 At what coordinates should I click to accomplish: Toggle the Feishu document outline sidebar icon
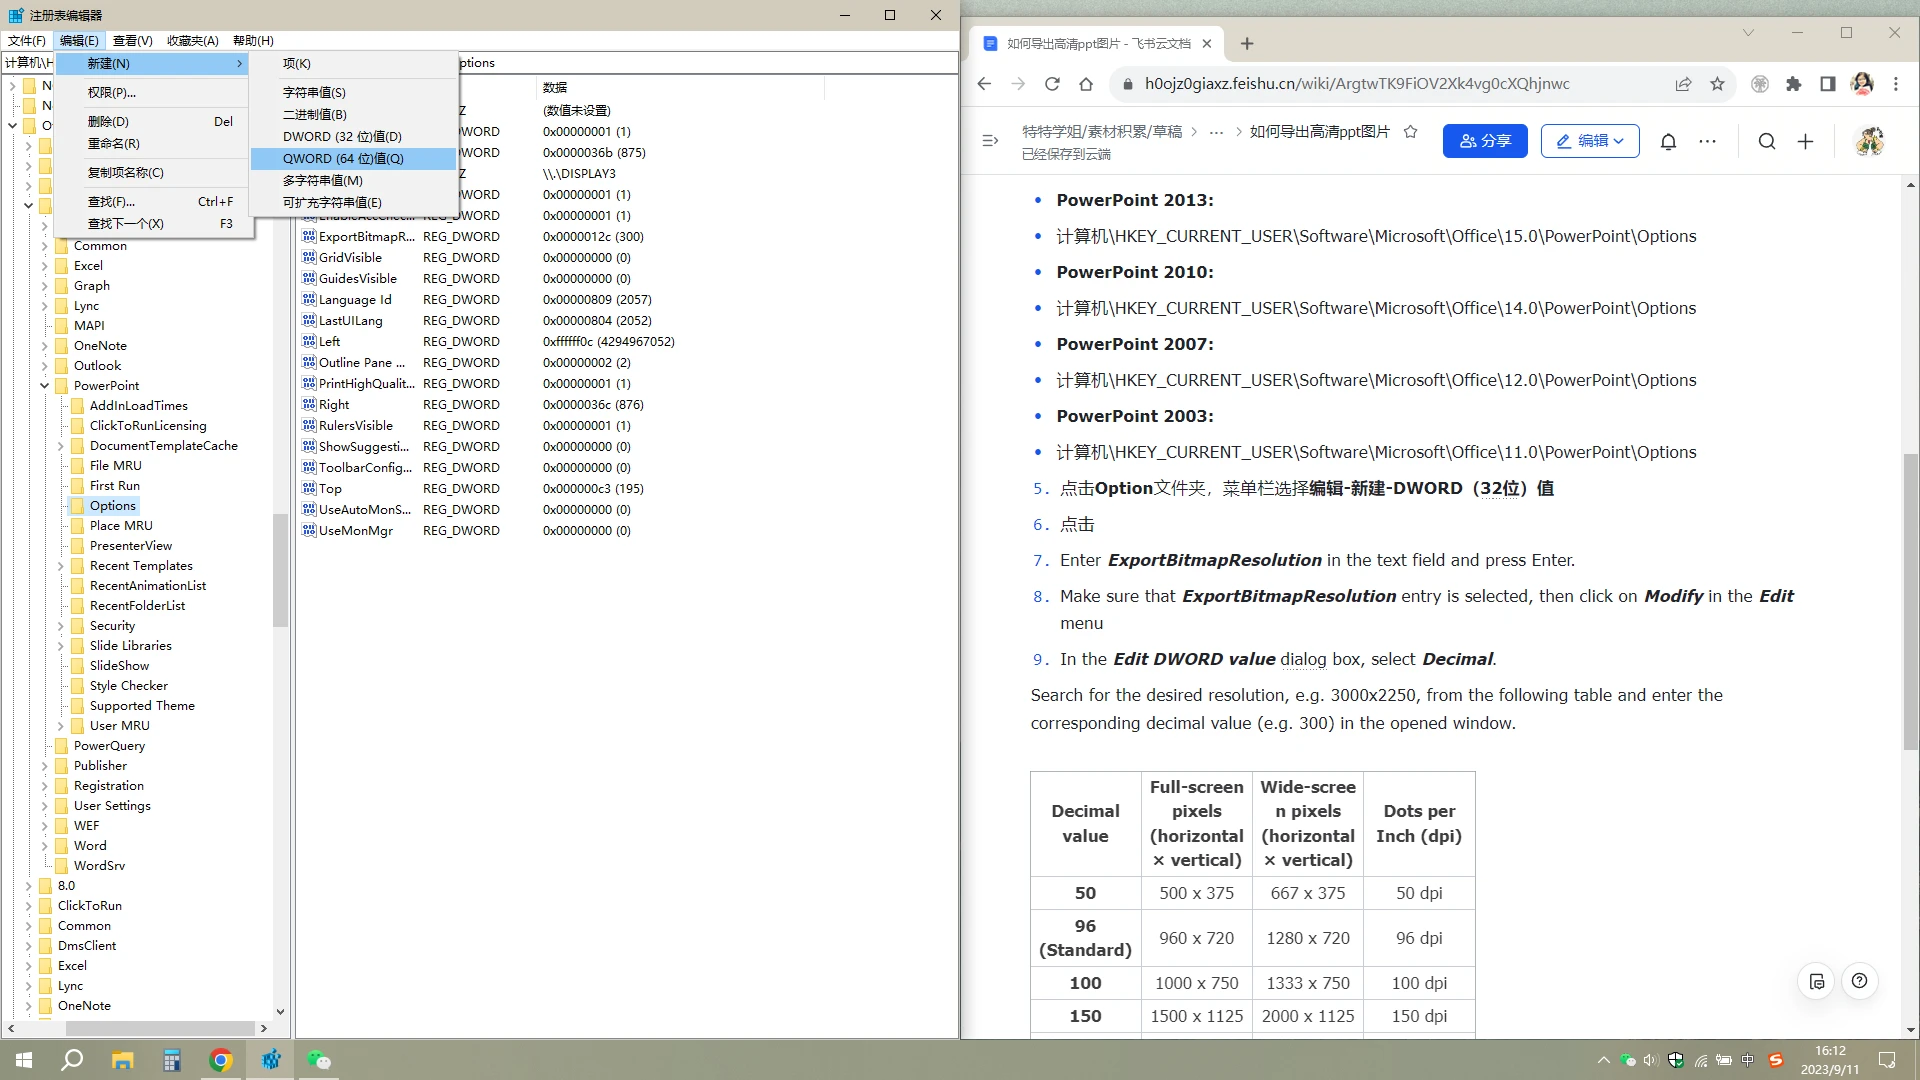tap(990, 141)
